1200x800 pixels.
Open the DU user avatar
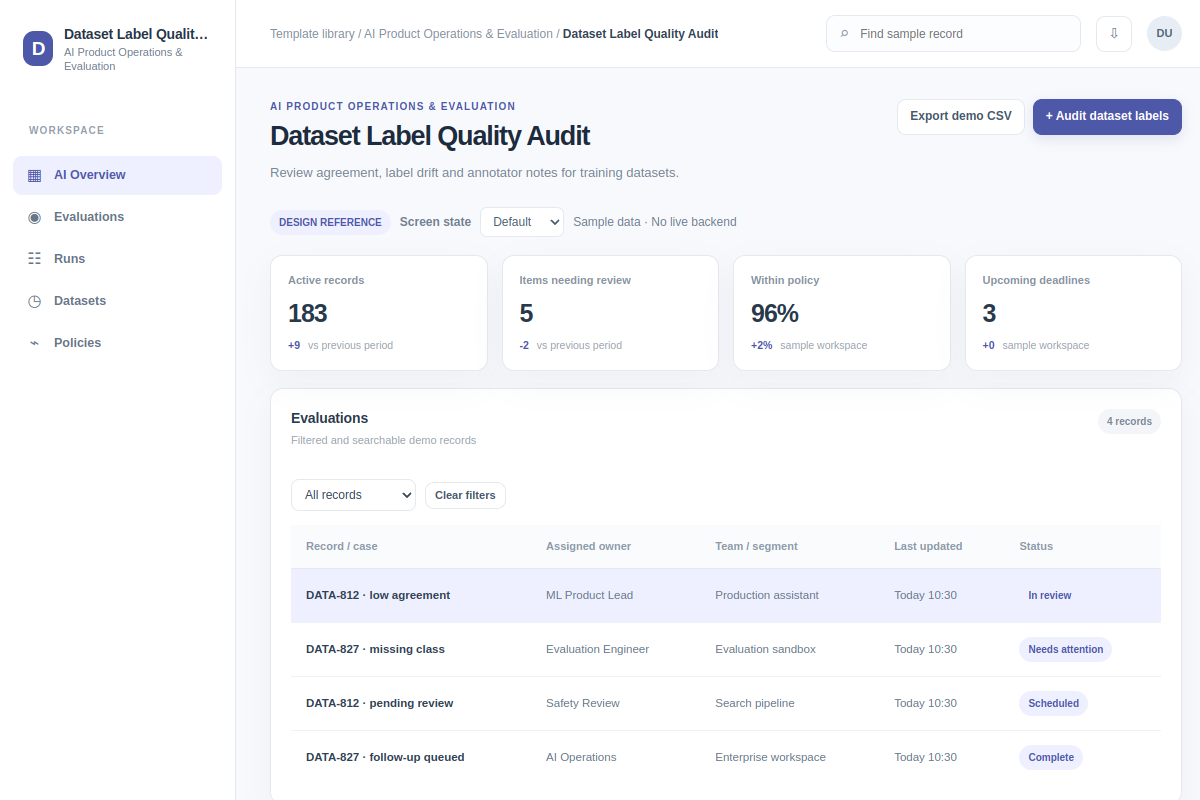point(1164,33)
